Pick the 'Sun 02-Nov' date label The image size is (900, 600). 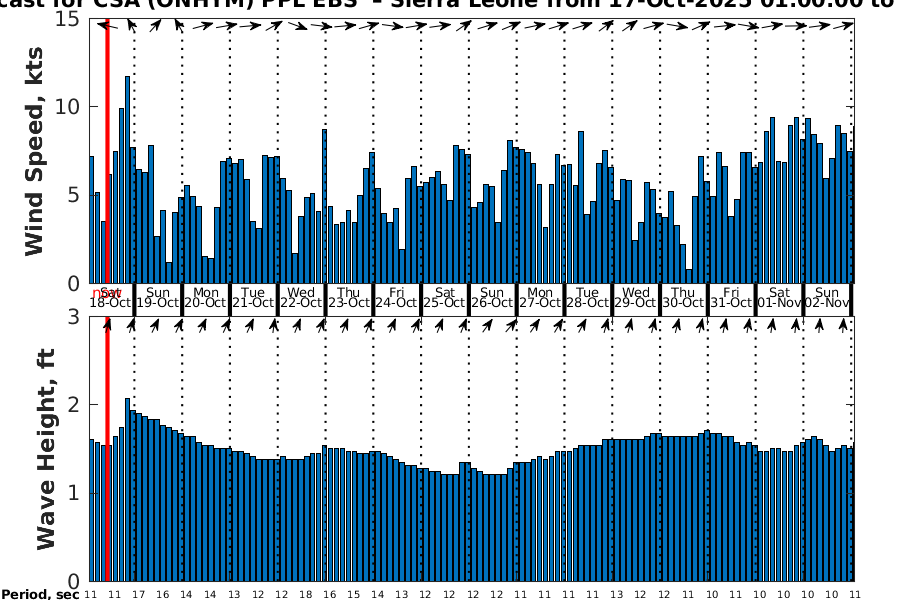[x=826, y=298]
